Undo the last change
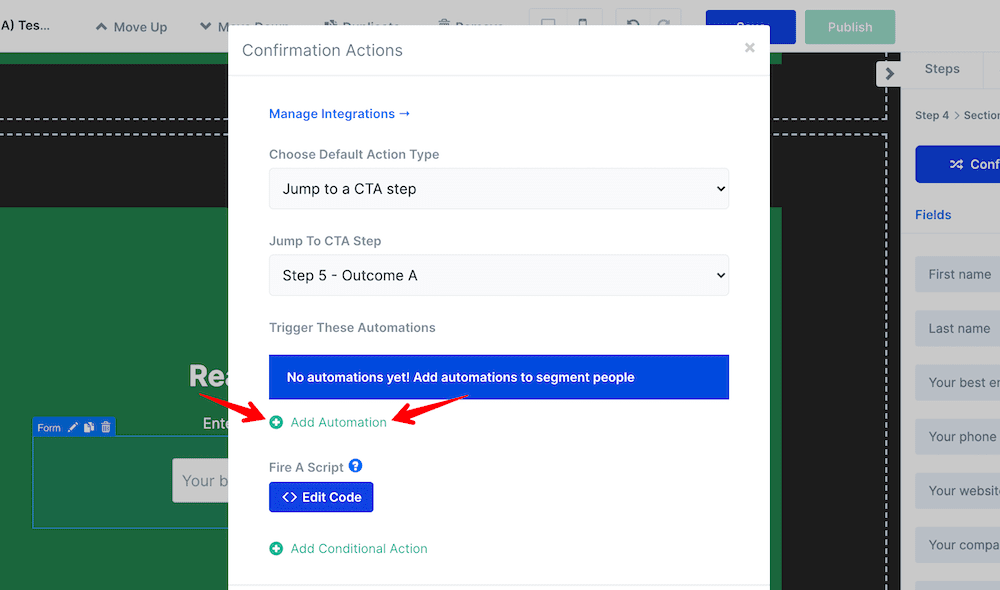1000x590 pixels. [632, 22]
